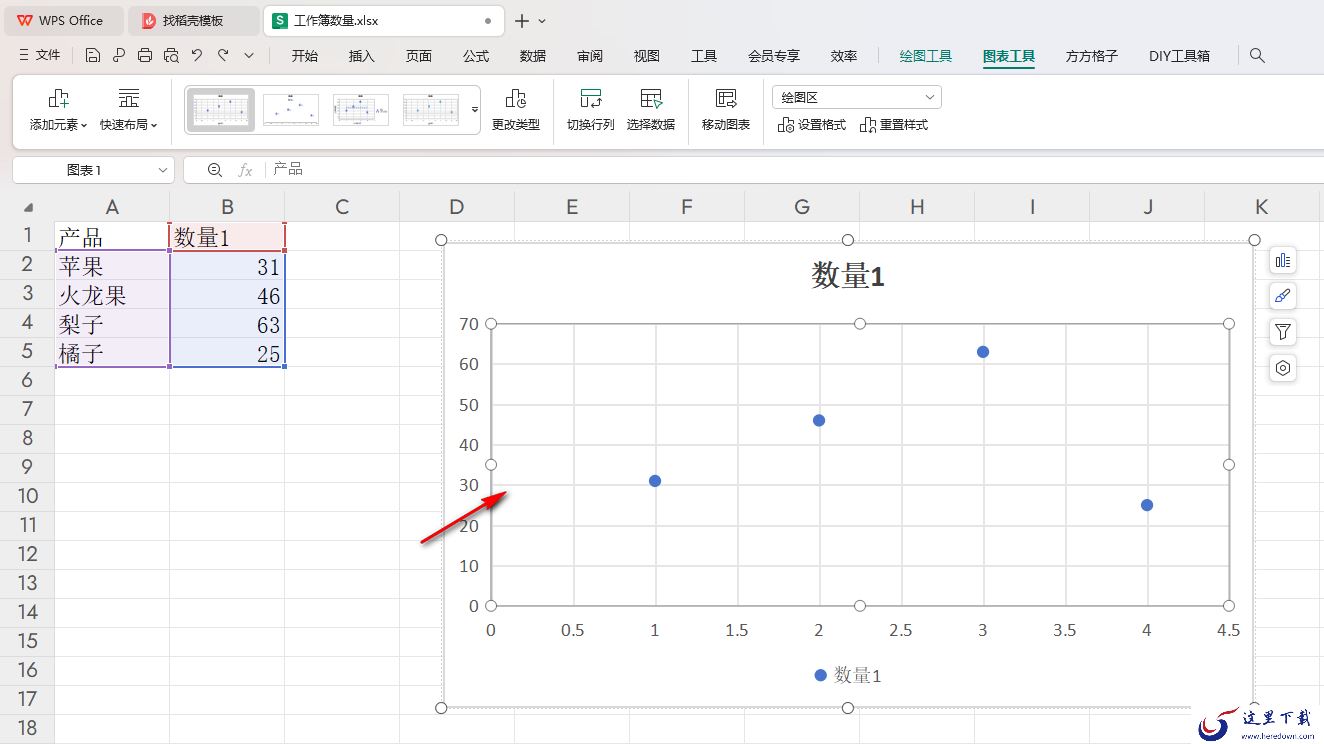Select row 10 header
Screen dimensions: 1324x744
click(27, 496)
